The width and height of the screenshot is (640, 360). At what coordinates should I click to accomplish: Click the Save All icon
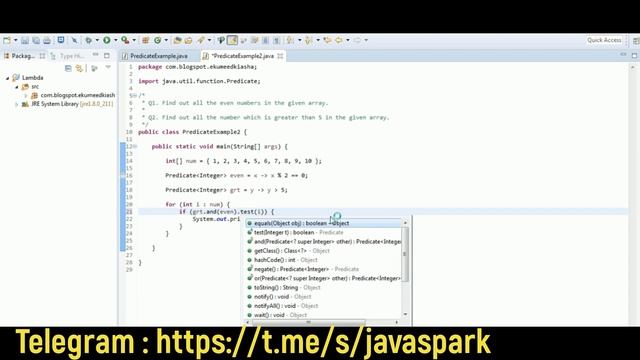pos(36,40)
